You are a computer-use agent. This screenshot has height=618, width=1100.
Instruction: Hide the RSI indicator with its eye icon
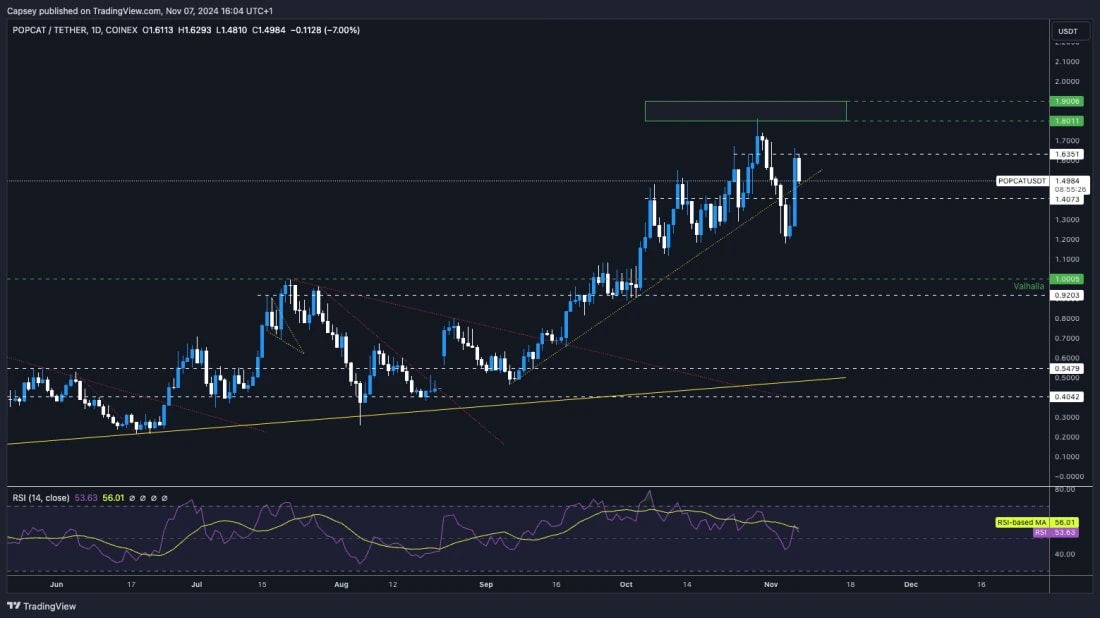(131, 497)
